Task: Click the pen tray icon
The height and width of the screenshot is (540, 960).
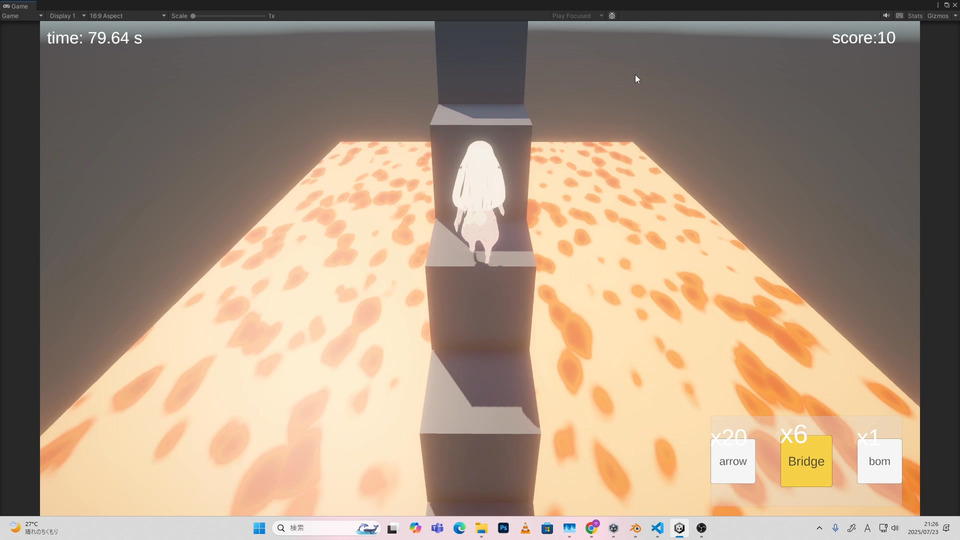Action: tap(851, 528)
